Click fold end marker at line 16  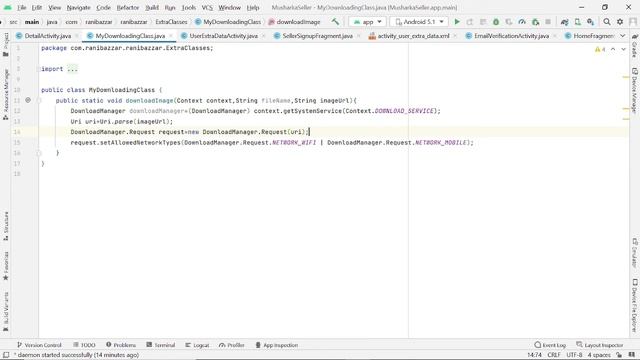click(39, 153)
